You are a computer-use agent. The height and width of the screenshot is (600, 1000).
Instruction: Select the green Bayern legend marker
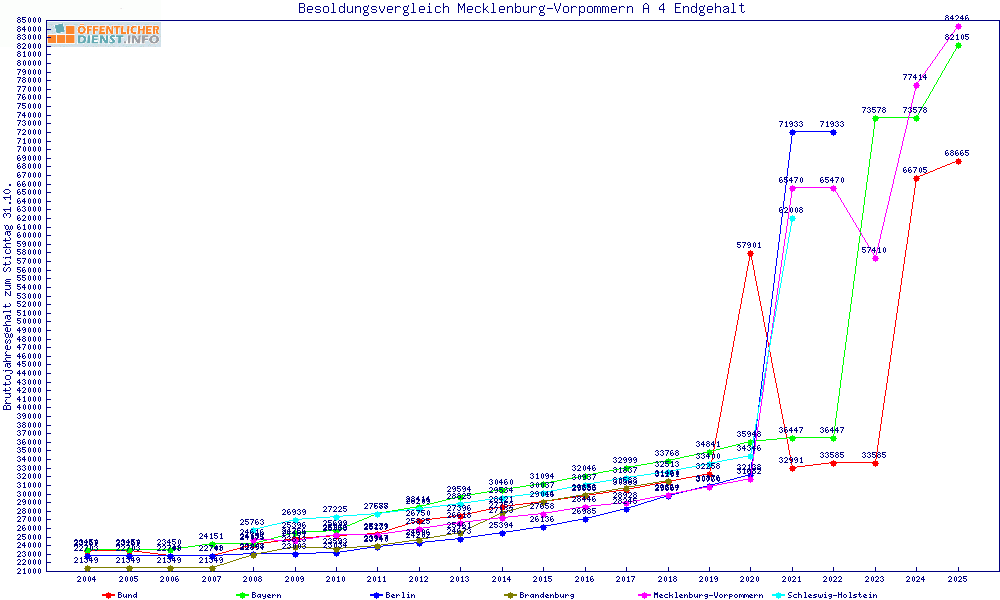pyautogui.click(x=242, y=595)
